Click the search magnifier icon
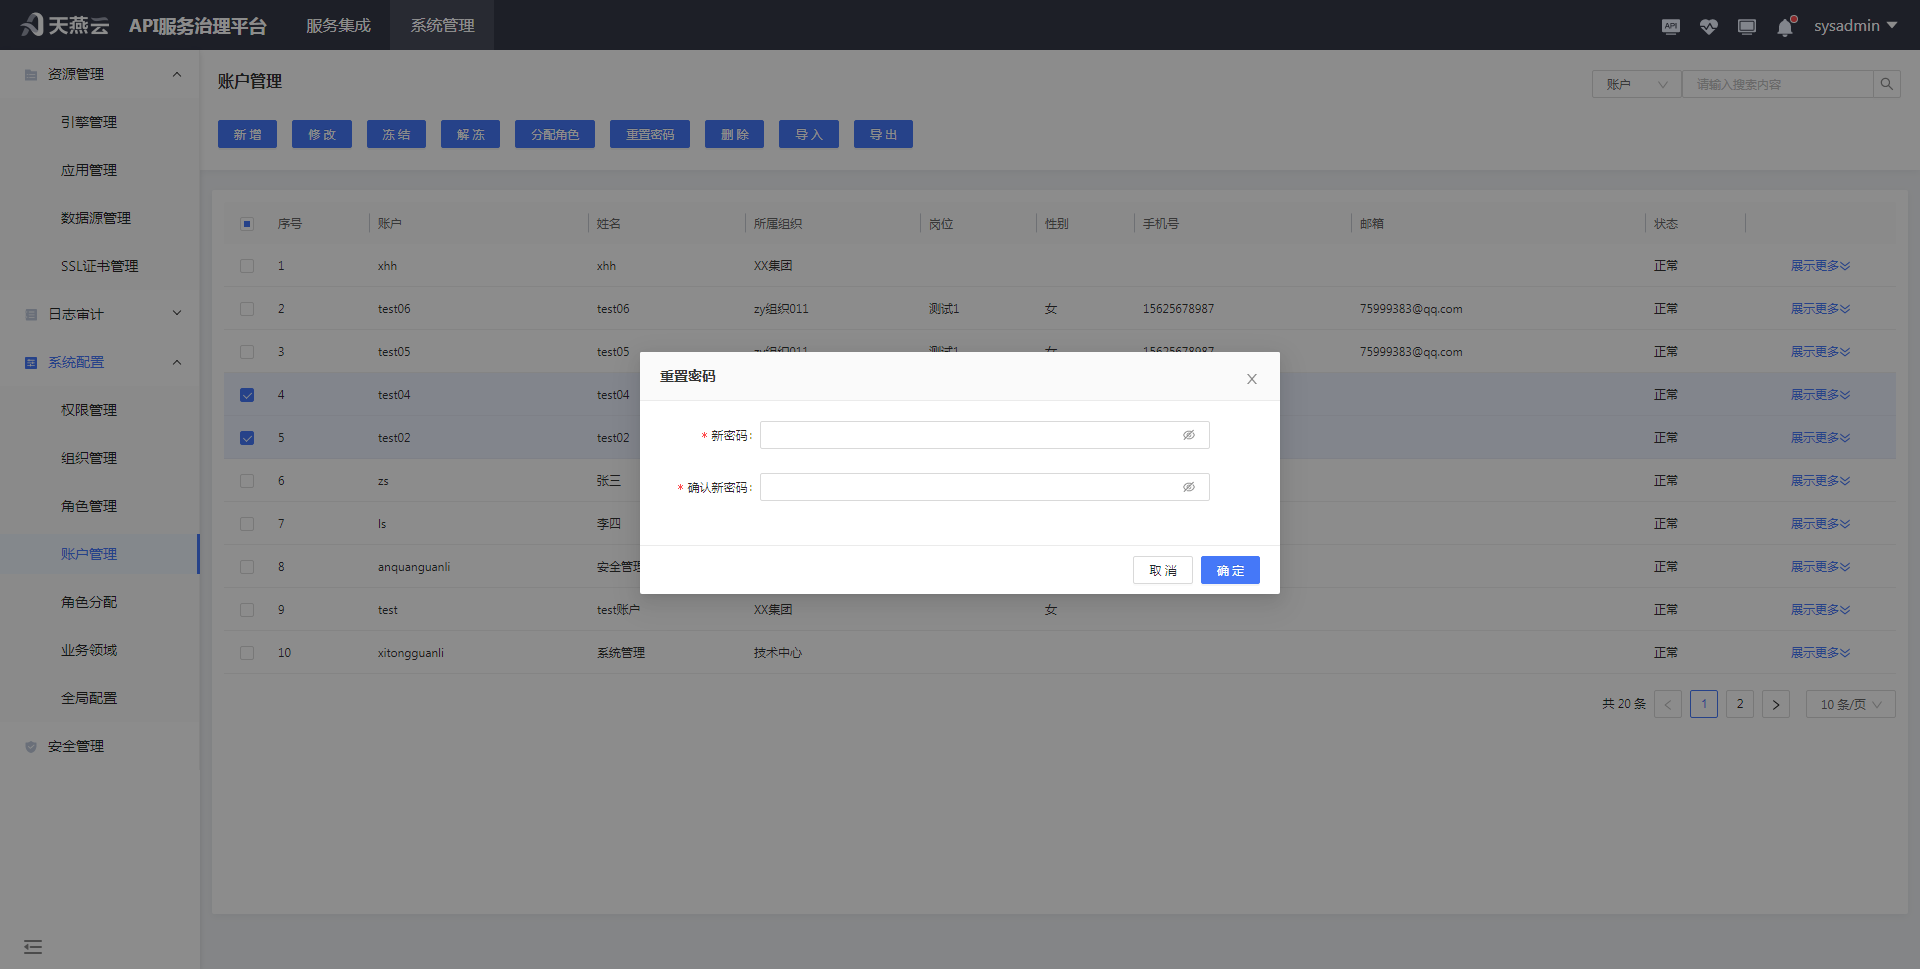 pos(1886,83)
